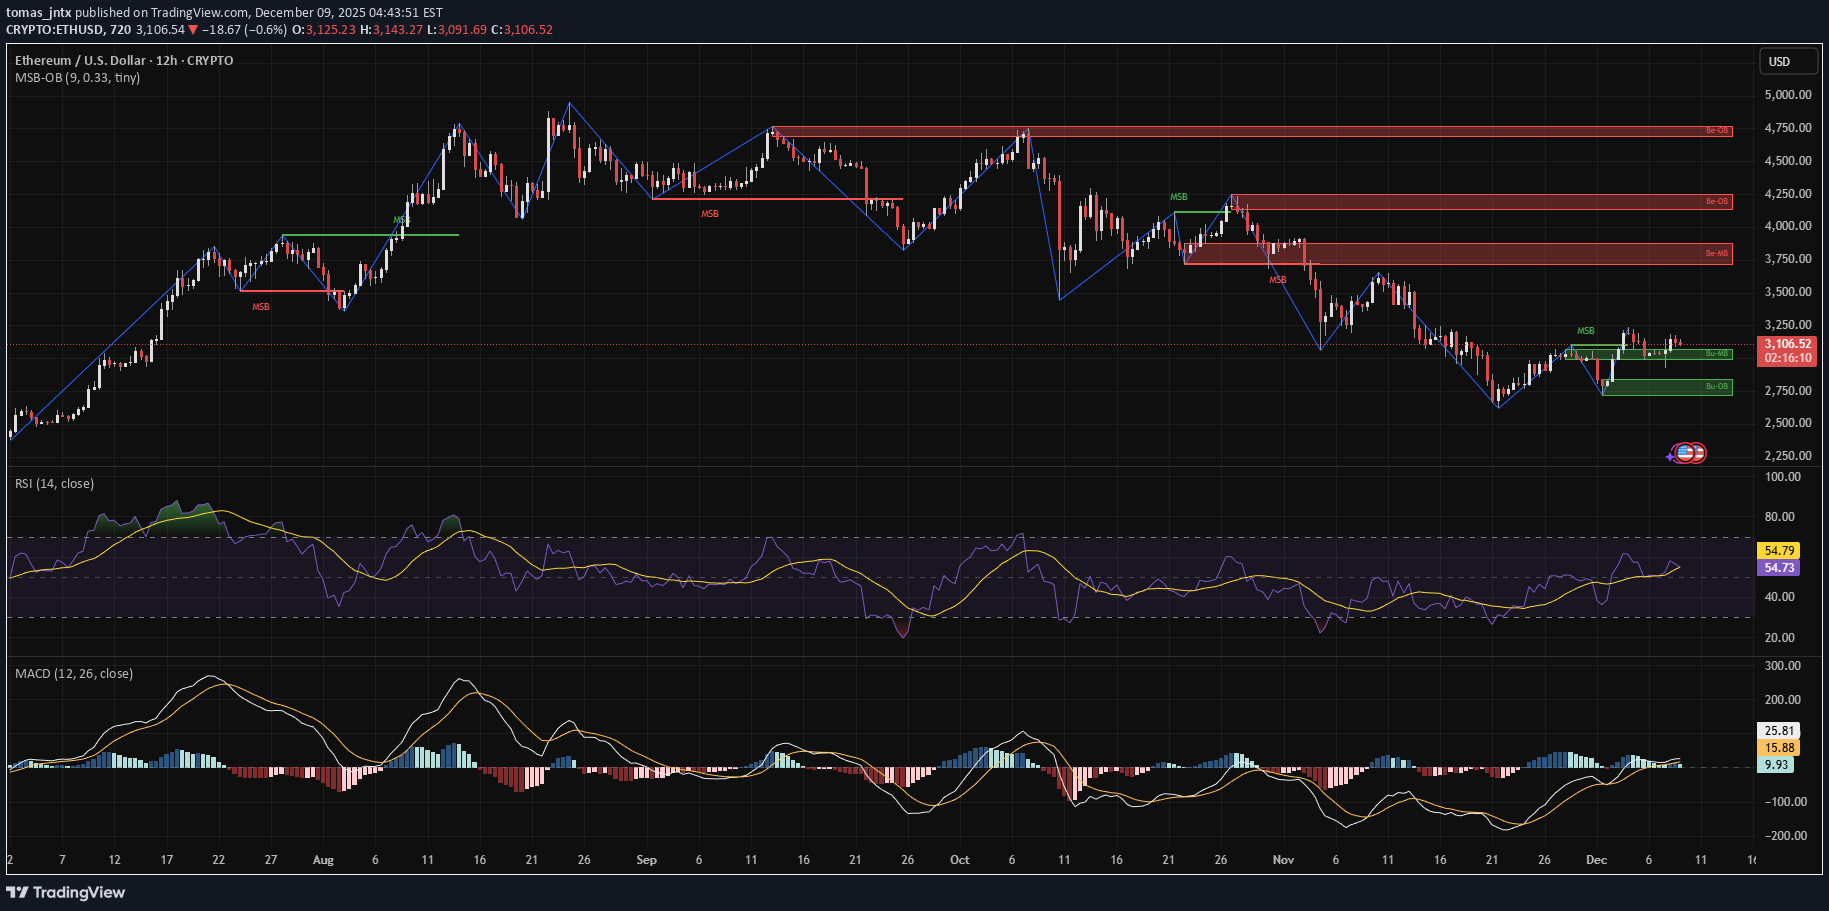Click the MSB-OB (9, 0.33, tiny) indicator title

pos(77,78)
